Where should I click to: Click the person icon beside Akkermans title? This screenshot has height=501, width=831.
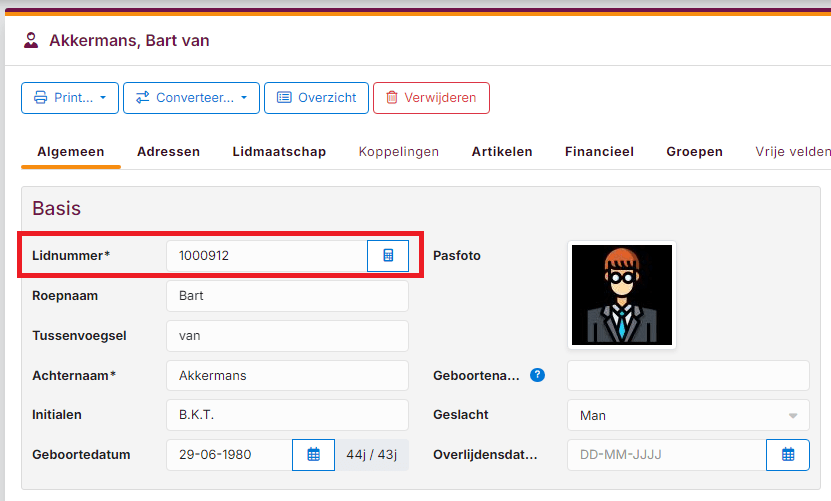tap(31, 40)
